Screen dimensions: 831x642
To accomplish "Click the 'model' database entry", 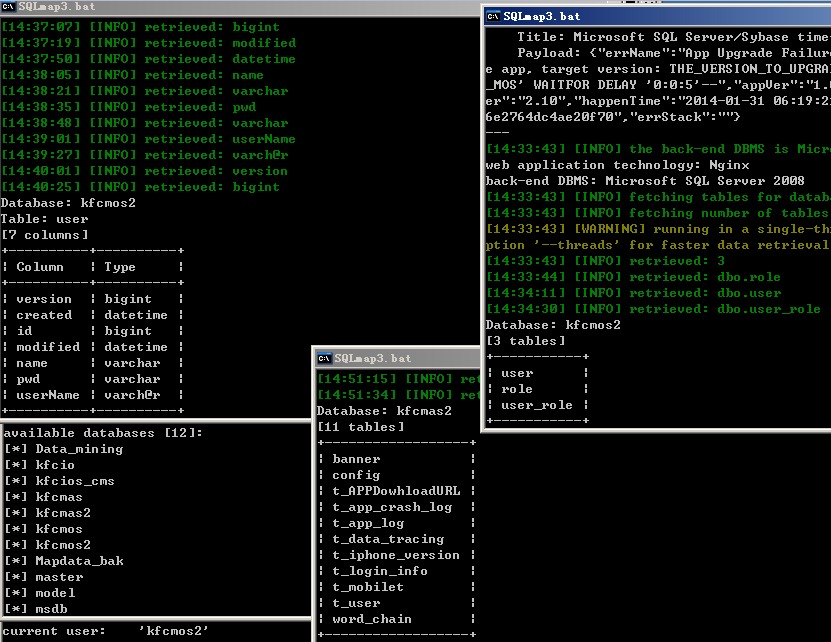I will click(55, 593).
